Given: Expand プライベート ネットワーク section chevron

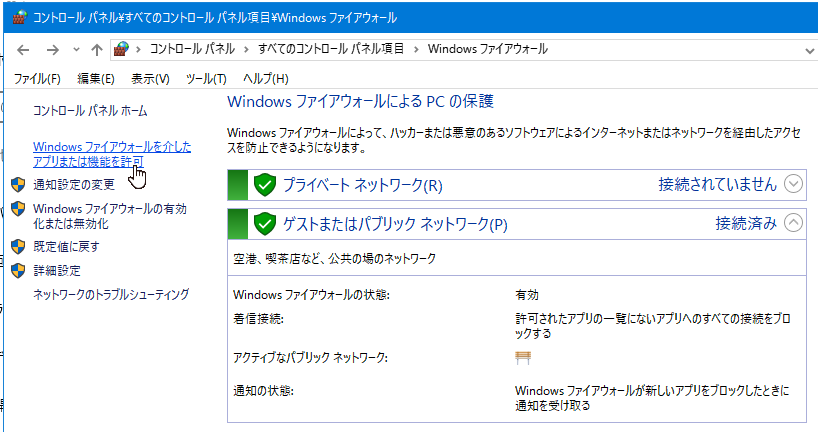Looking at the screenshot, I should 793,184.
